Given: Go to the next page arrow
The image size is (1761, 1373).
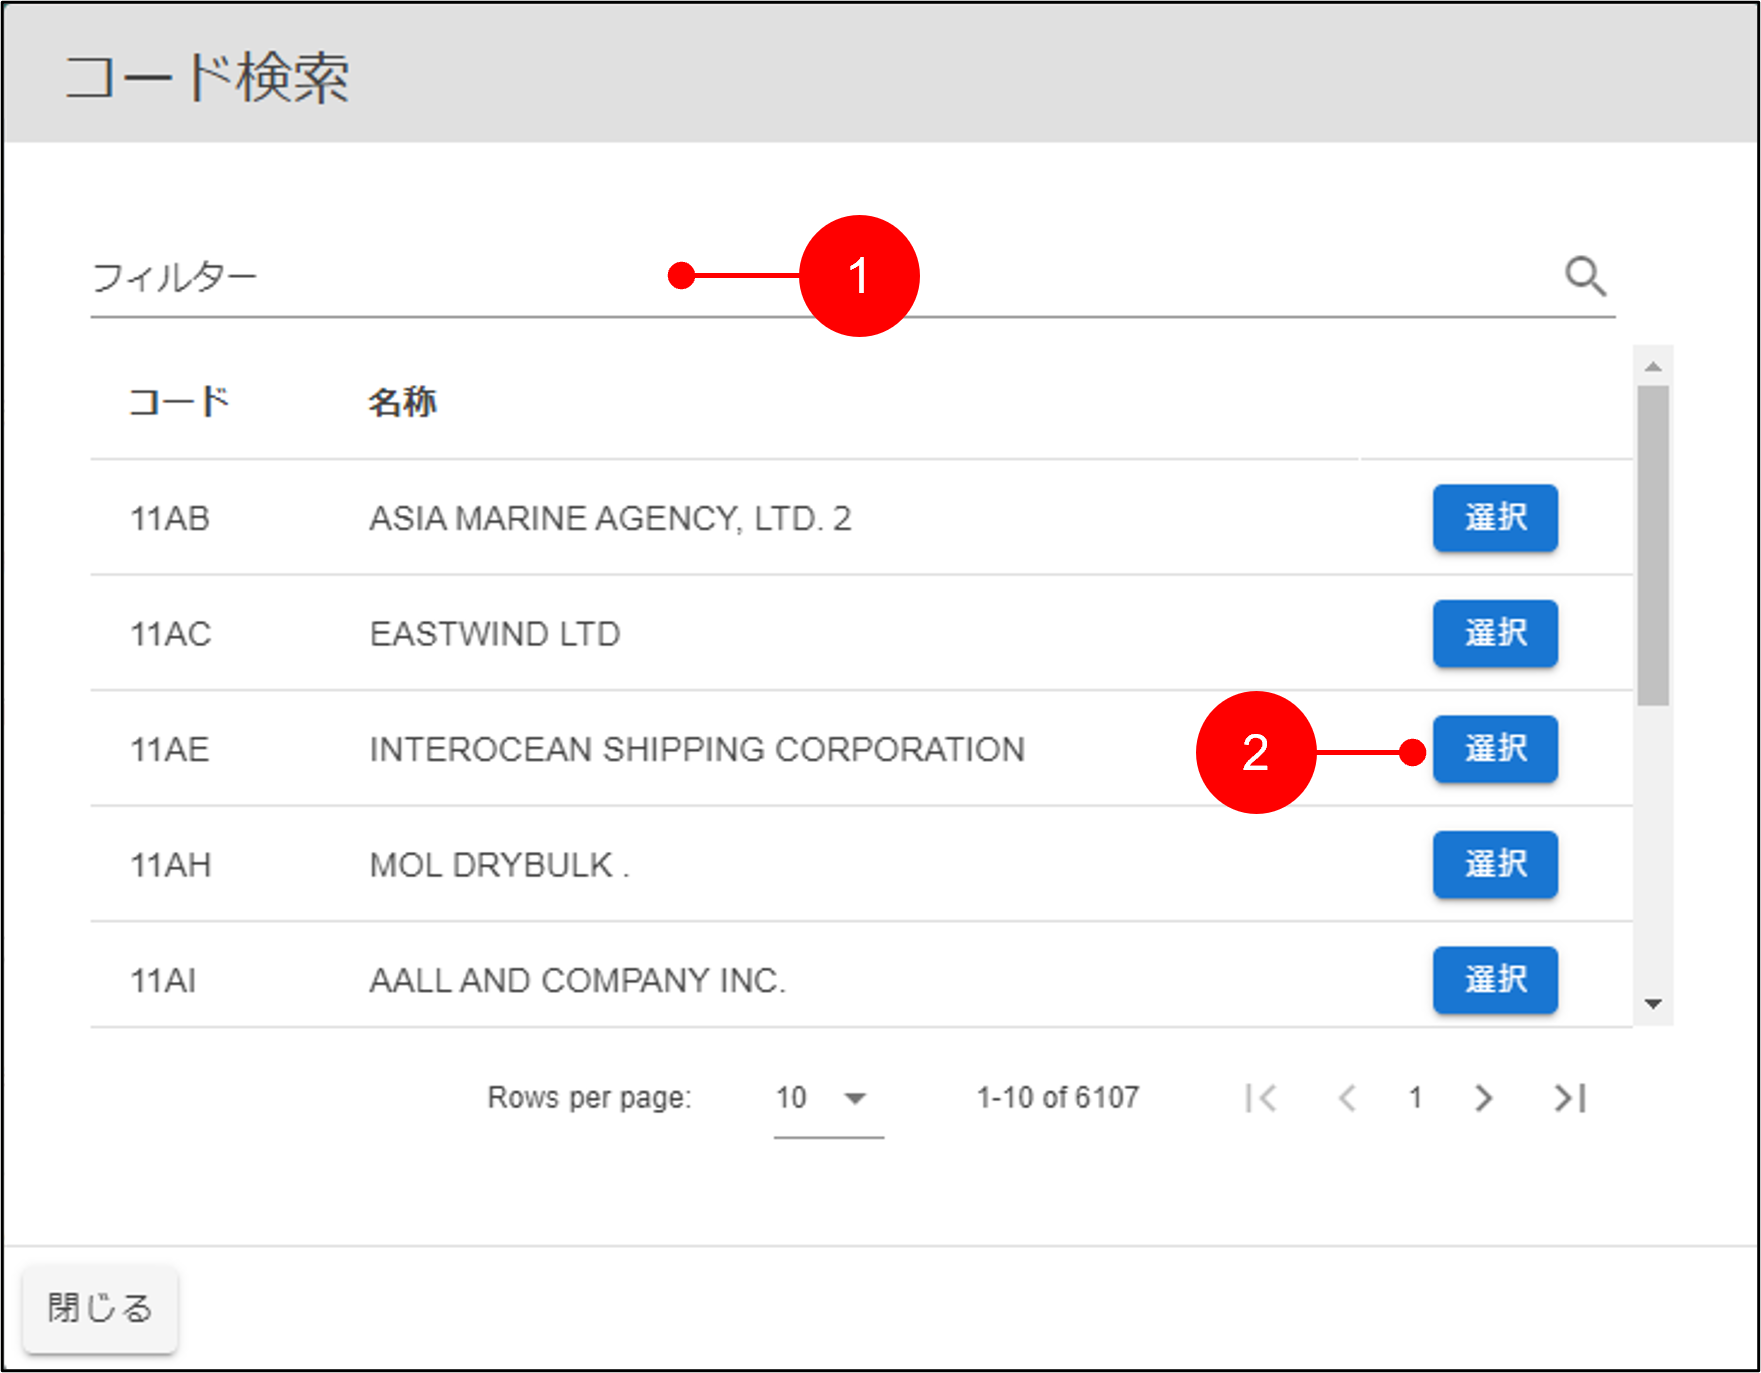Looking at the screenshot, I should tap(1483, 1098).
